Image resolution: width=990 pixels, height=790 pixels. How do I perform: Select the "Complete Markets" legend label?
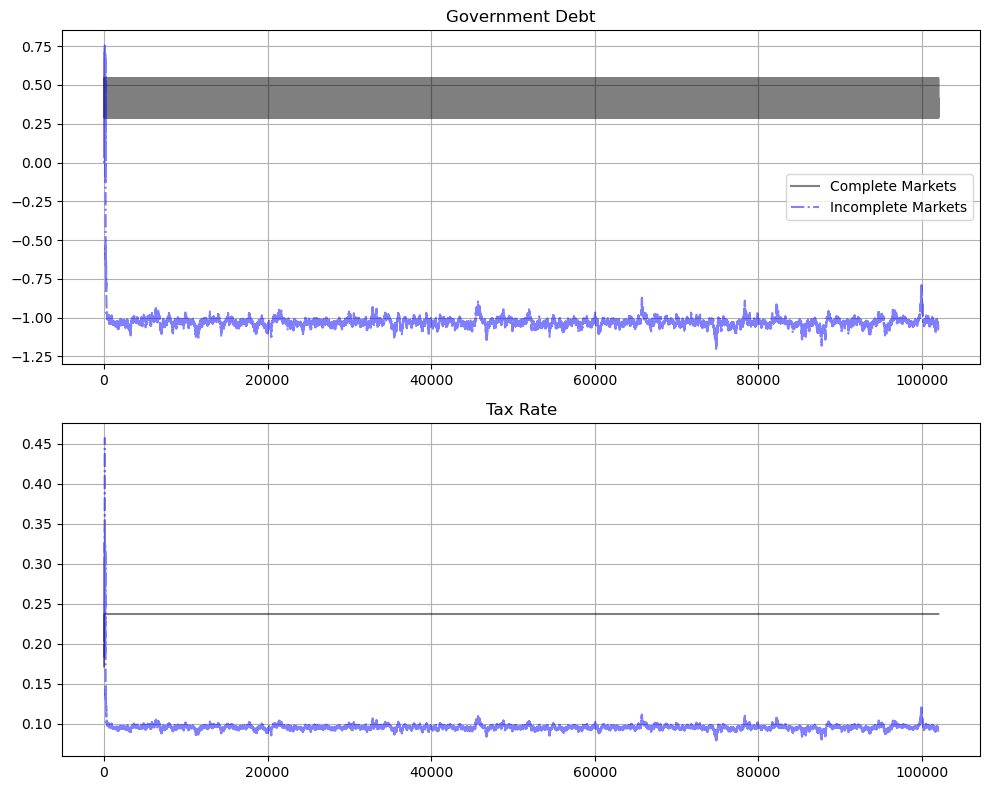pos(893,186)
